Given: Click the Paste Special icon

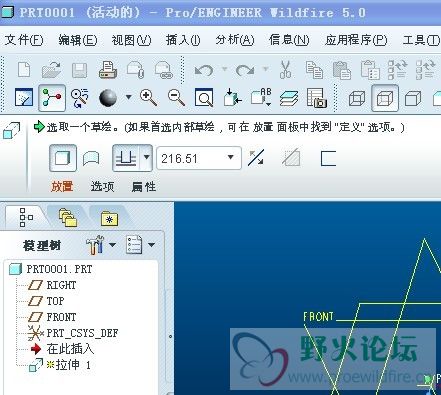Looking at the screenshot, I should point(370,70).
